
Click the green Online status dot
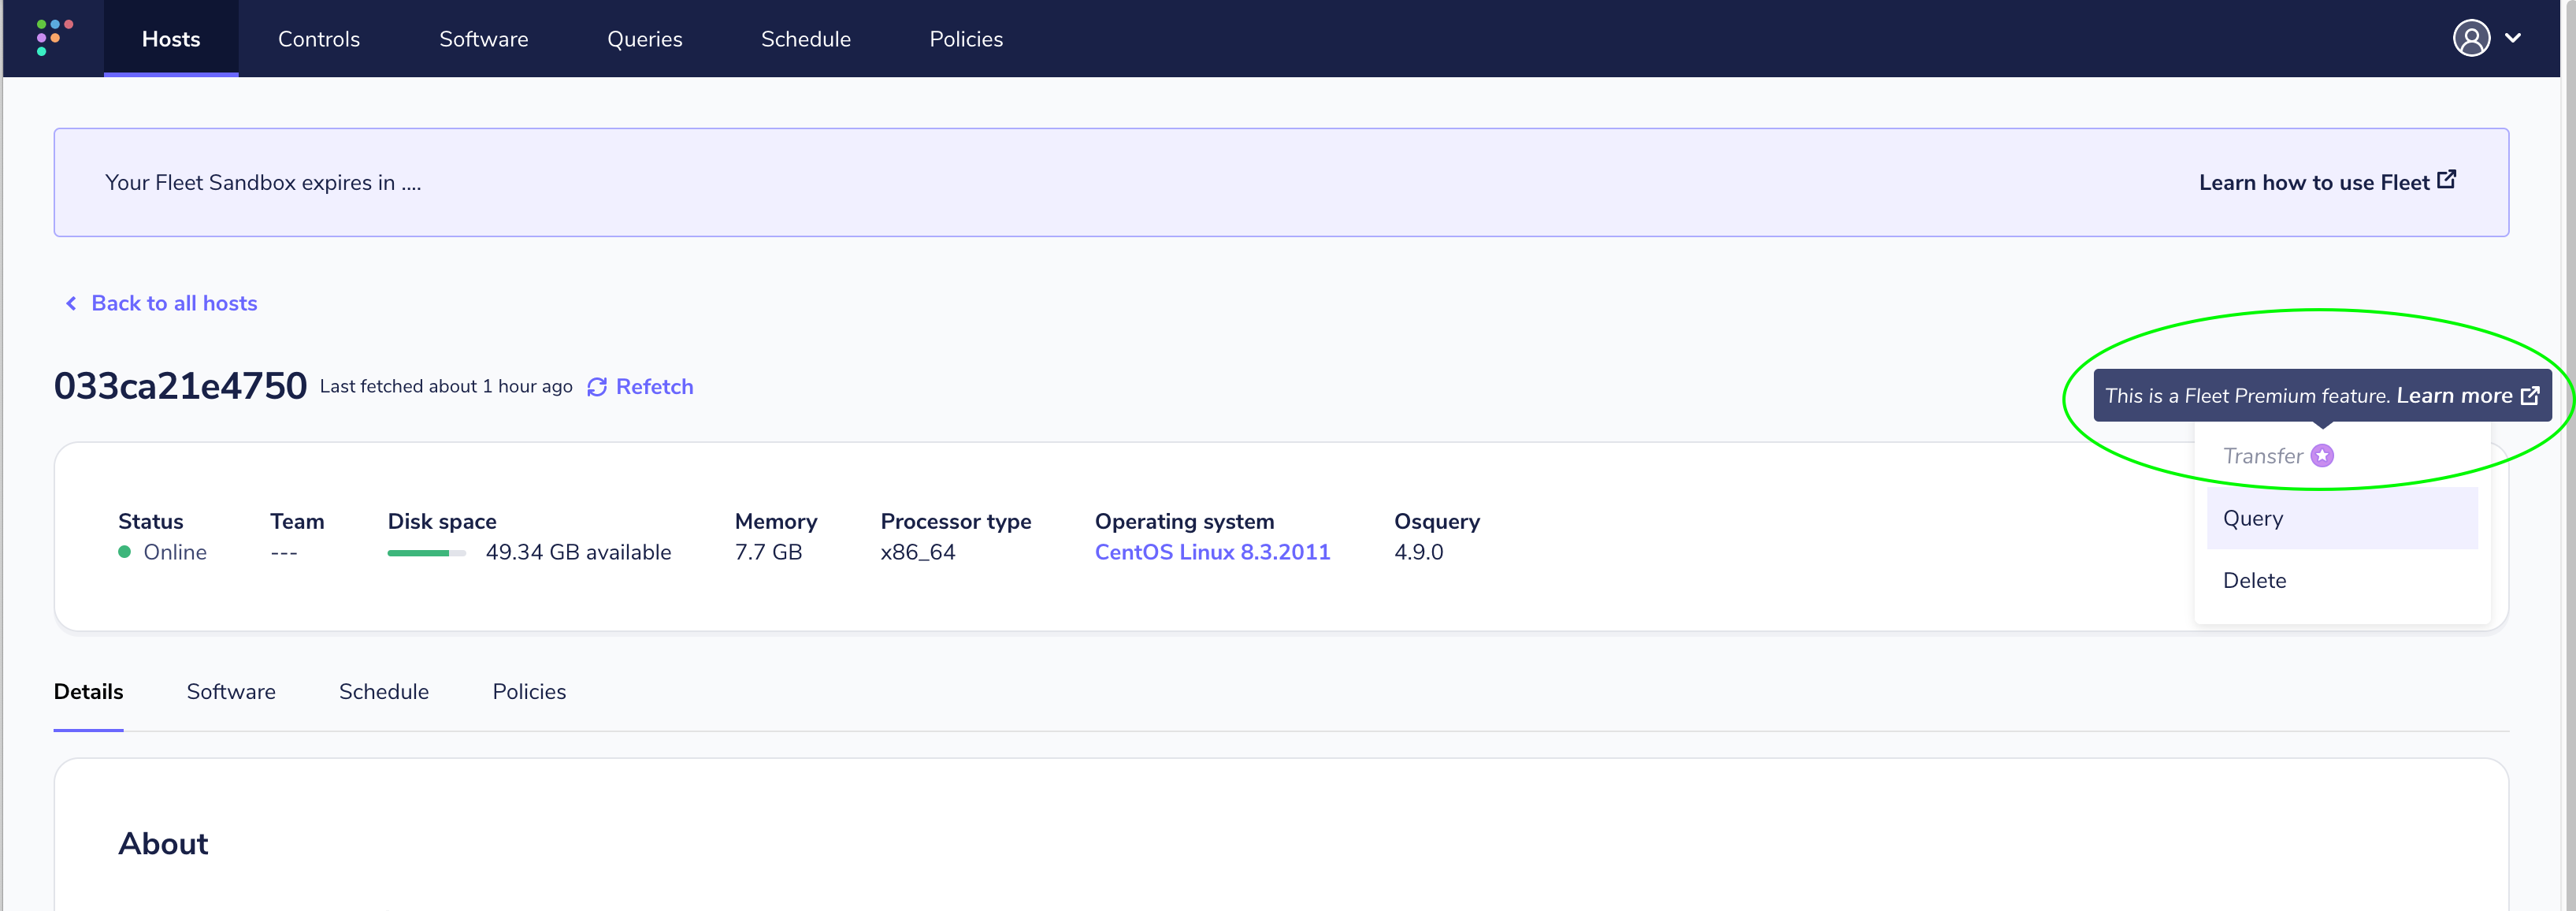point(125,552)
